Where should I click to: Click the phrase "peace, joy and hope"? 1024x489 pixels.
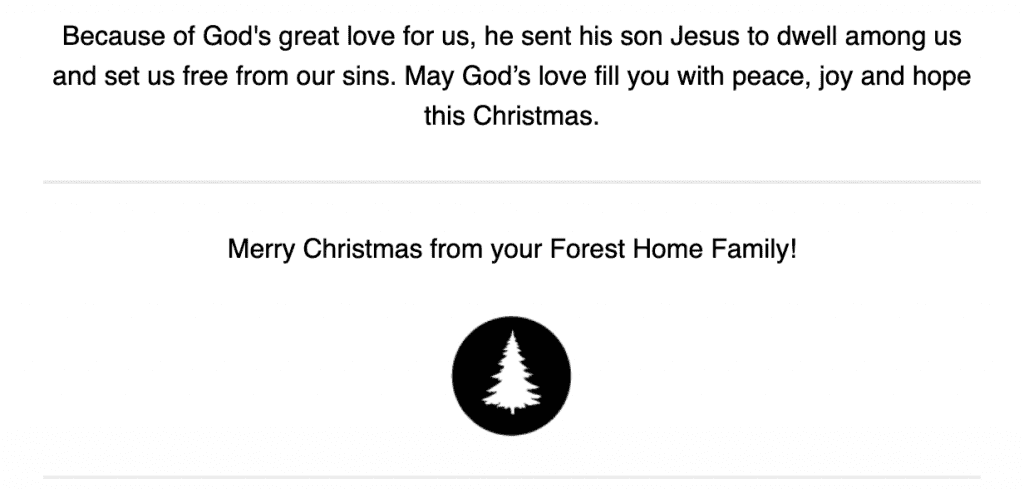click(x=851, y=76)
